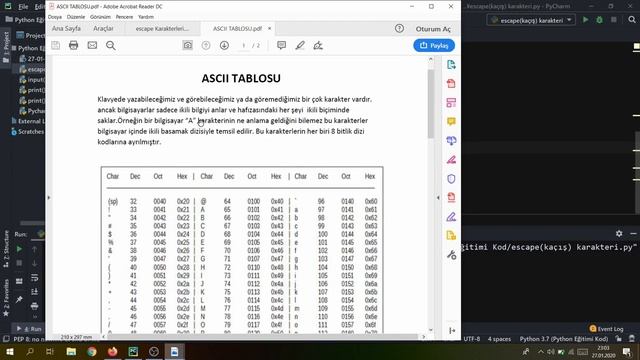Image resolution: width=640 pixels, height=360 pixels.
Task: Click the snapshot camera tool icon
Action: click(187, 45)
